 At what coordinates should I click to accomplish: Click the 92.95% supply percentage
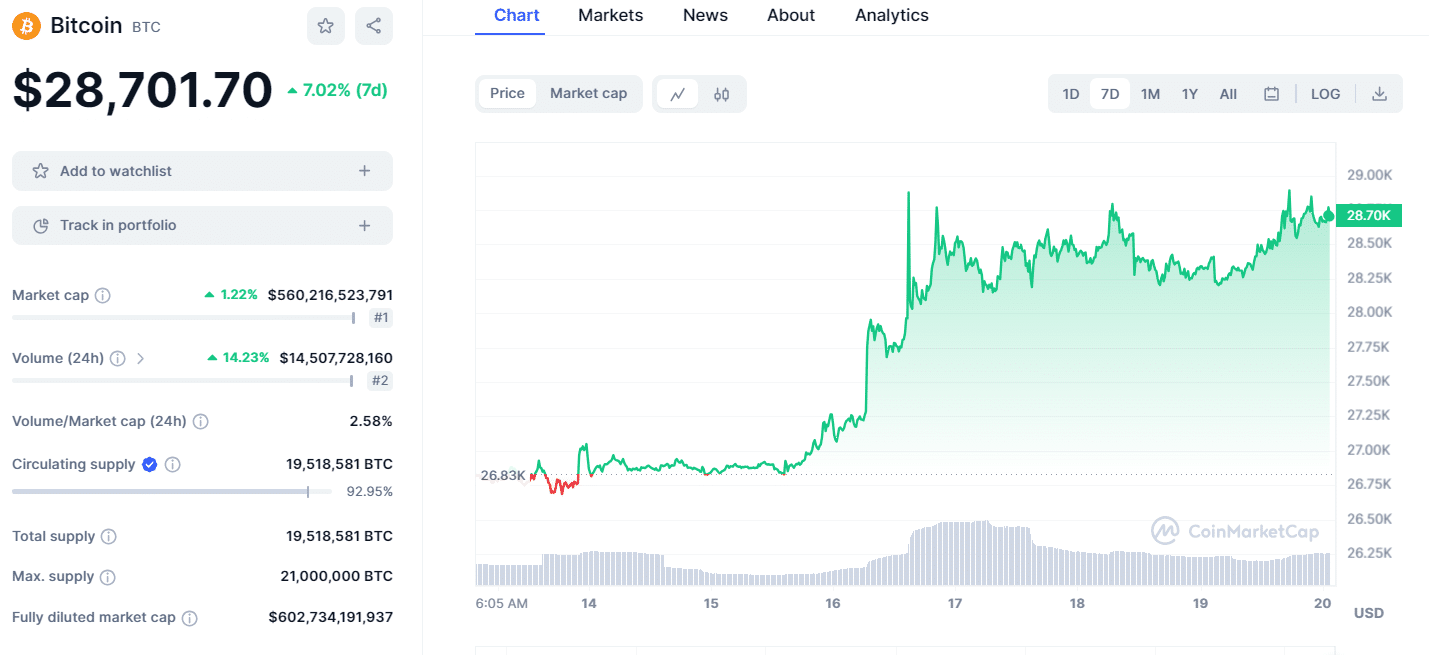370,491
